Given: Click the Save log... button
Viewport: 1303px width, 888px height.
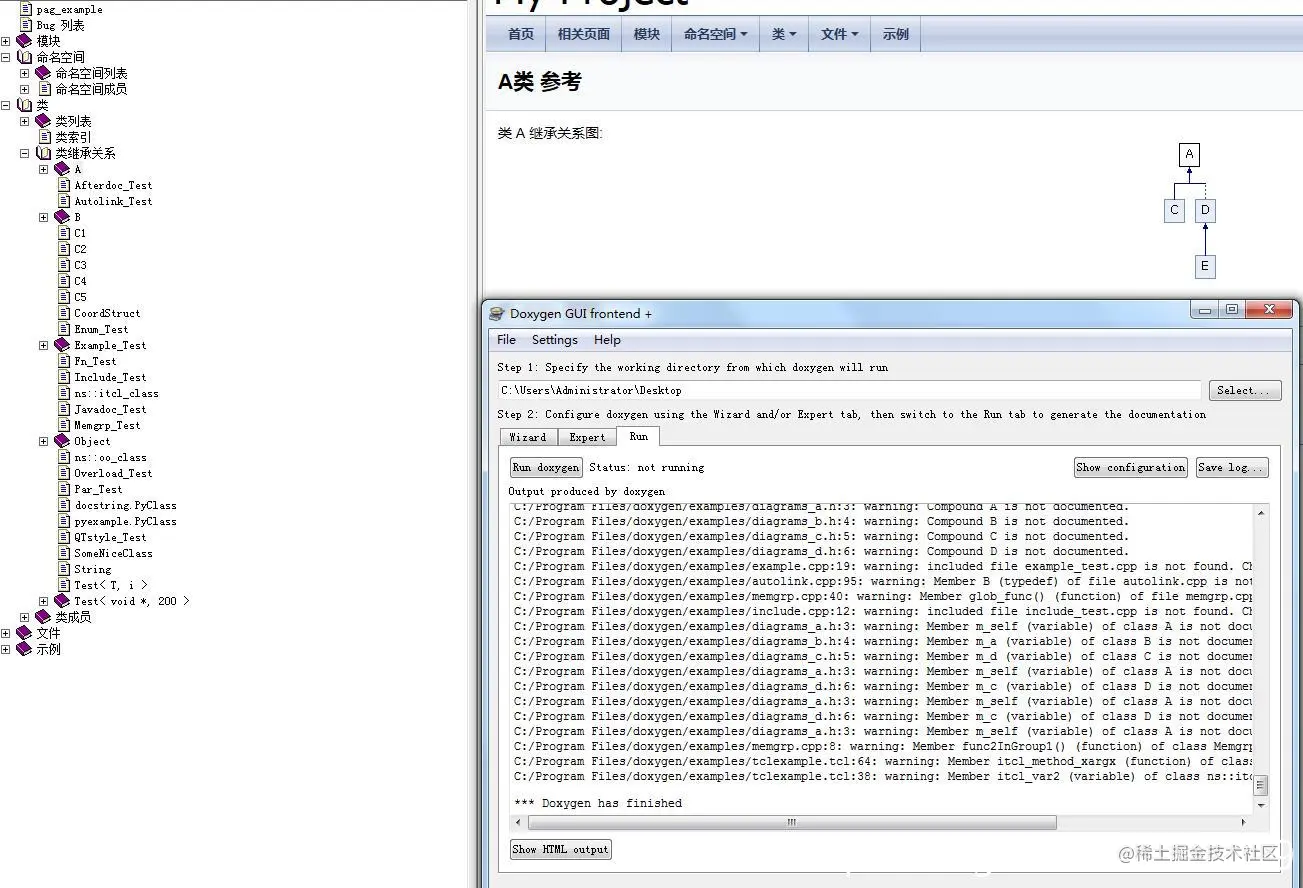Looking at the screenshot, I should [x=1232, y=467].
